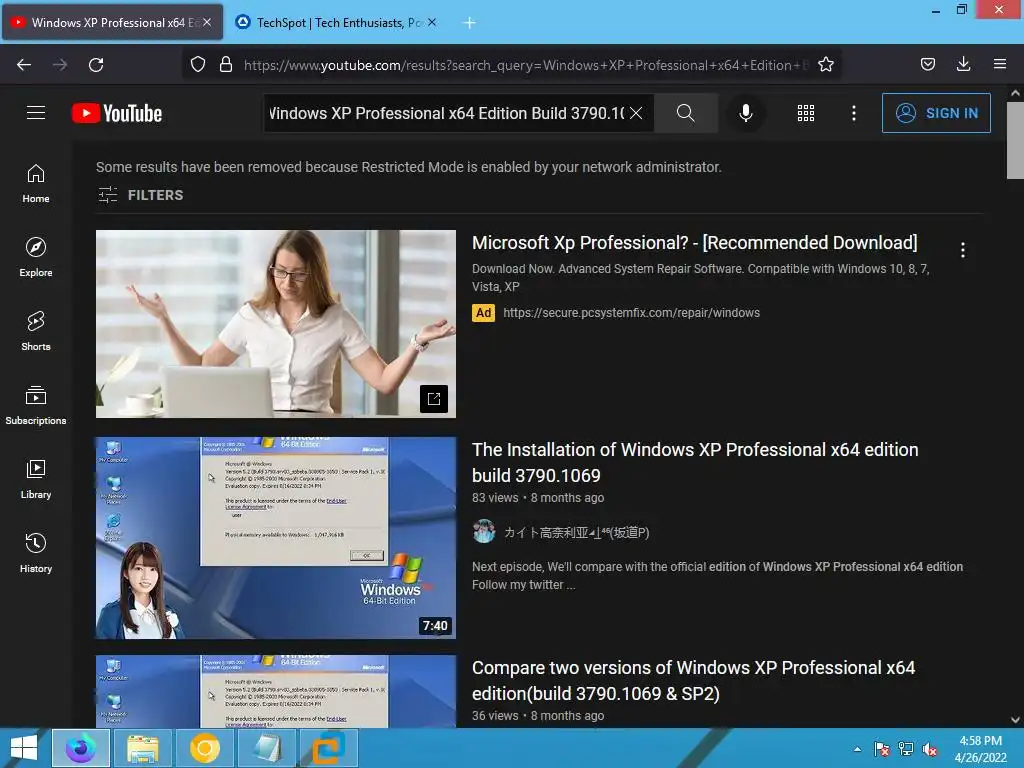Viewport: 1024px width, 768px height.
Task: Close the Windows XP Professional x64 tab
Action: pyautogui.click(x=207, y=23)
